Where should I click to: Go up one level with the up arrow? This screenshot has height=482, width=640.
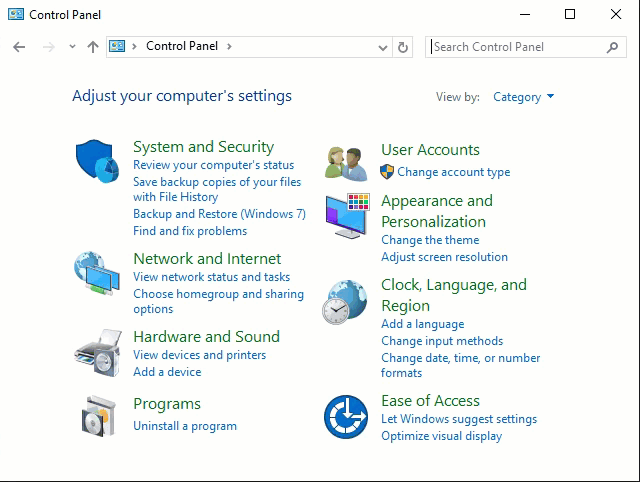coord(93,47)
